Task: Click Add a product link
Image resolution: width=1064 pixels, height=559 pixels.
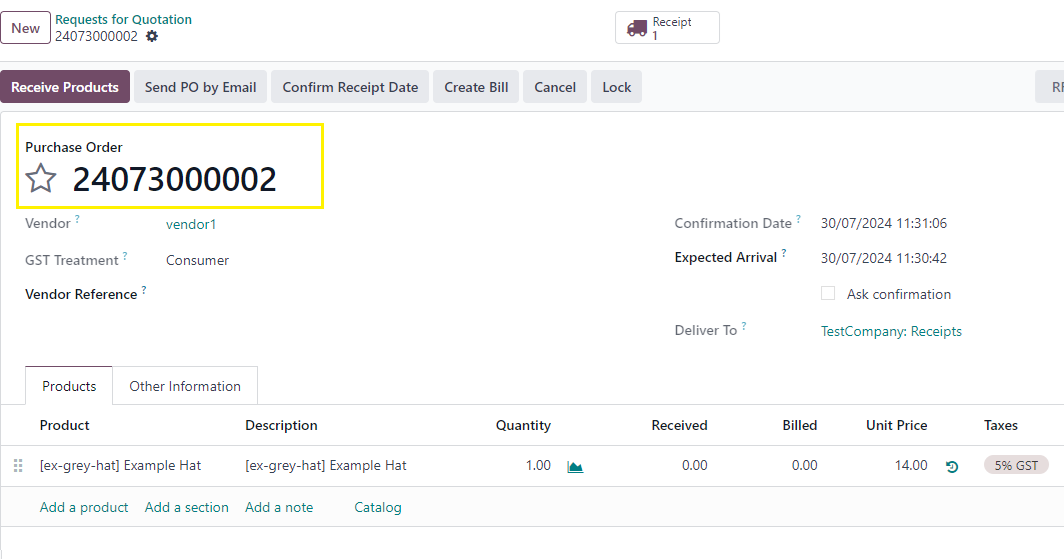Action: [x=84, y=507]
